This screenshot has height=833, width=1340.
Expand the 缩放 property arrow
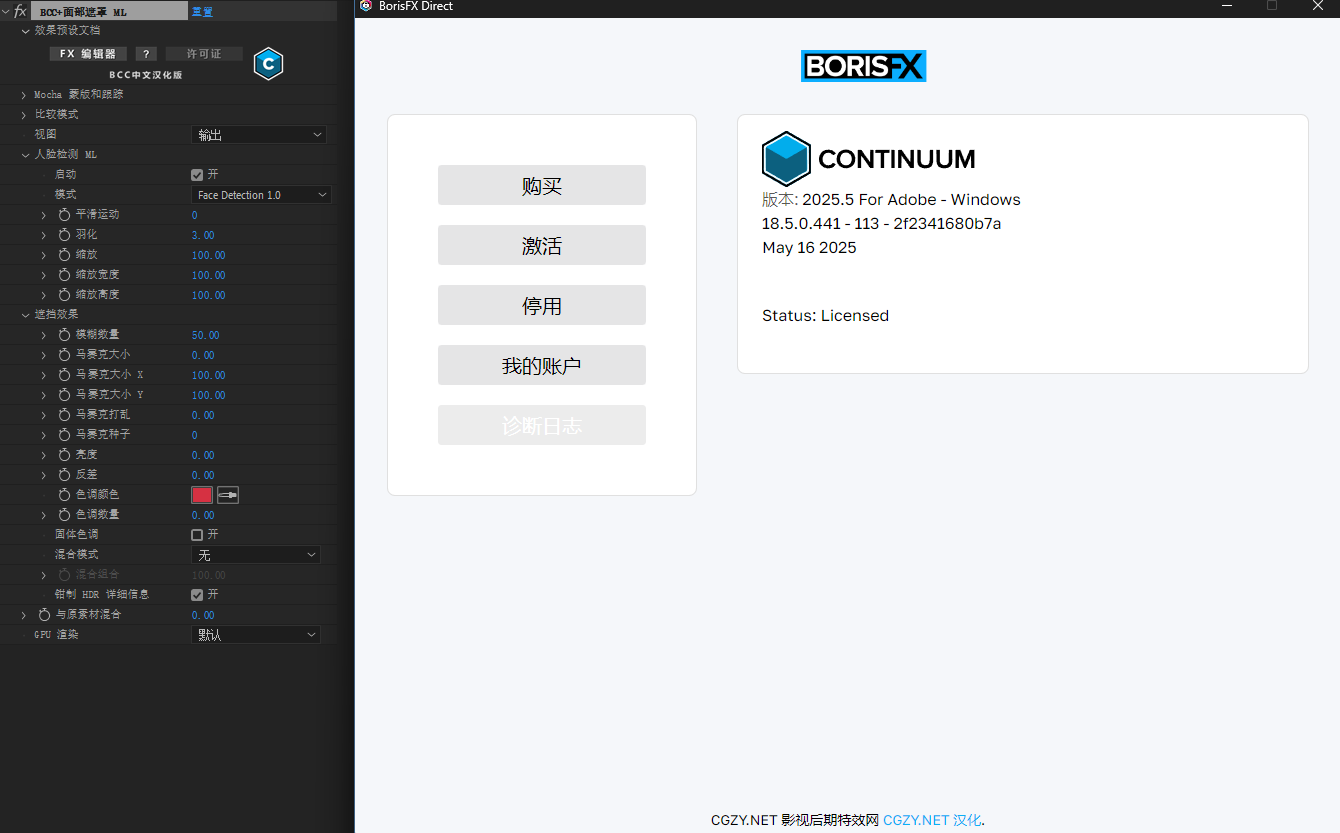(44, 255)
